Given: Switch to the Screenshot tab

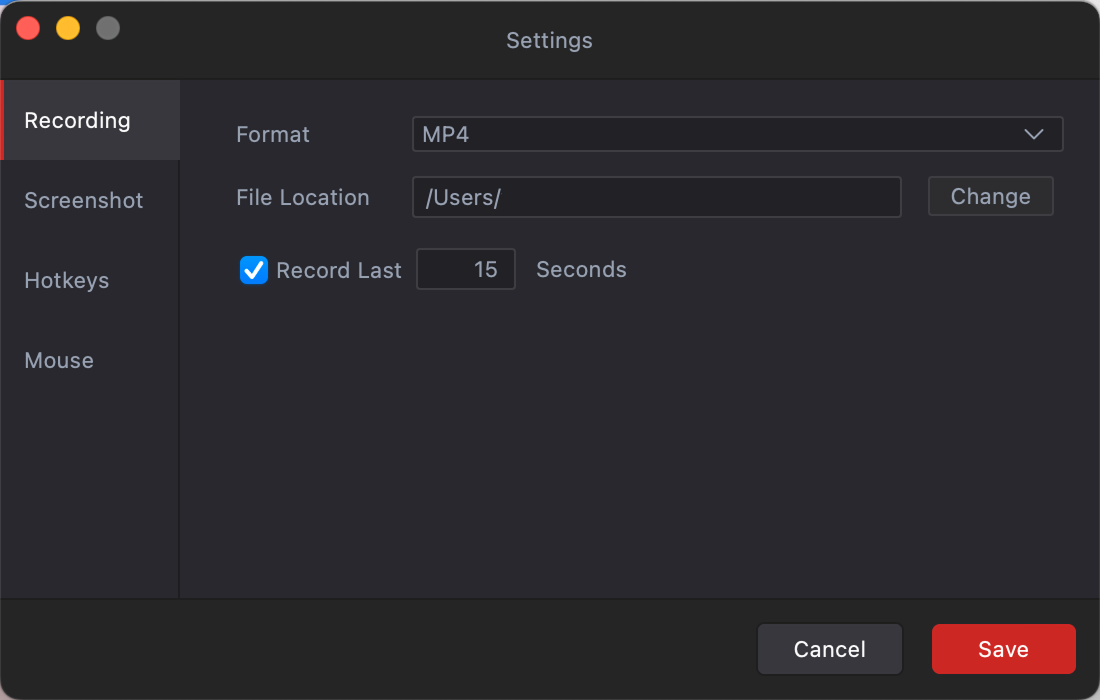Looking at the screenshot, I should click(x=83, y=200).
